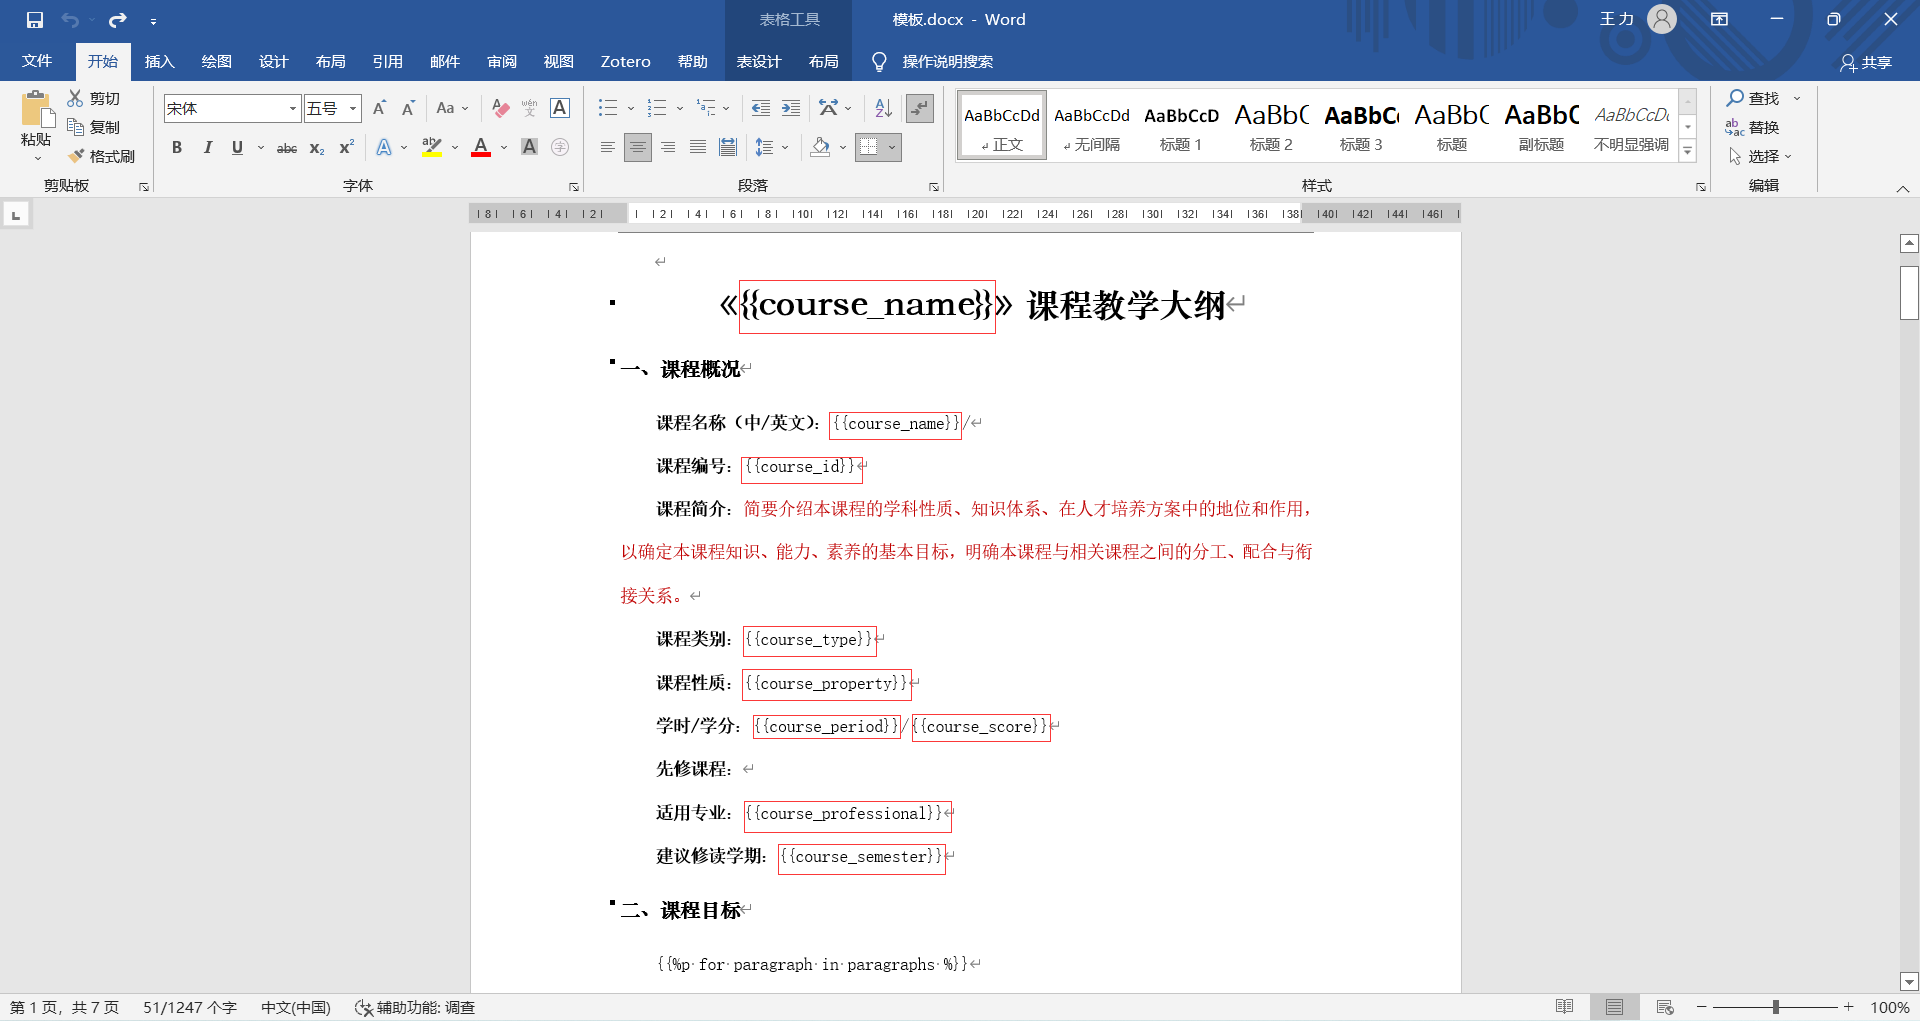Align text left
The height and width of the screenshot is (1021, 1920).
click(x=607, y=148)
